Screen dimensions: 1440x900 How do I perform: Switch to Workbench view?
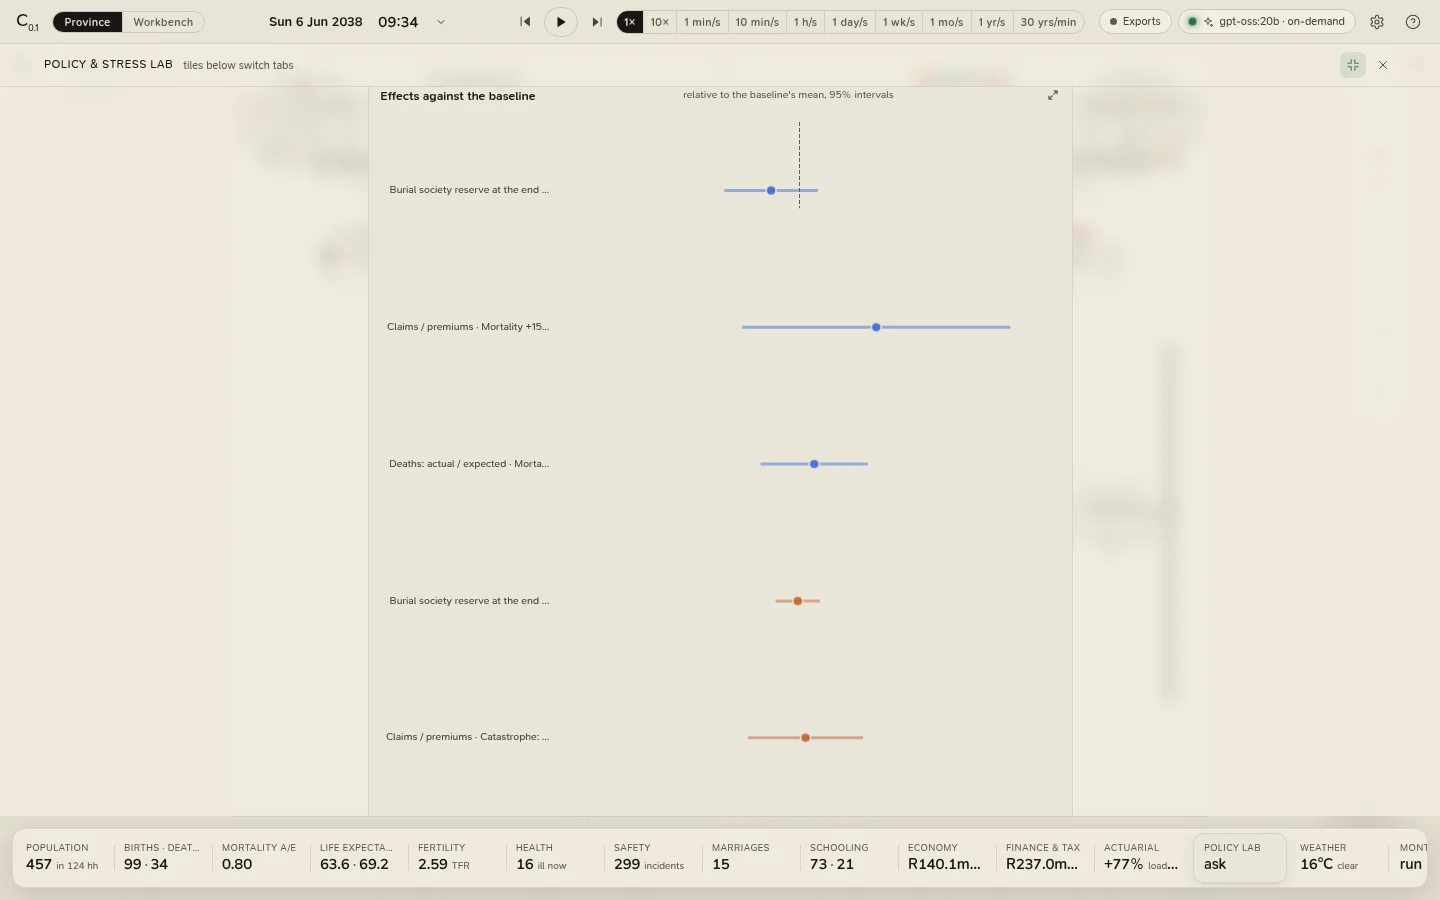click(x=163, y=22)
